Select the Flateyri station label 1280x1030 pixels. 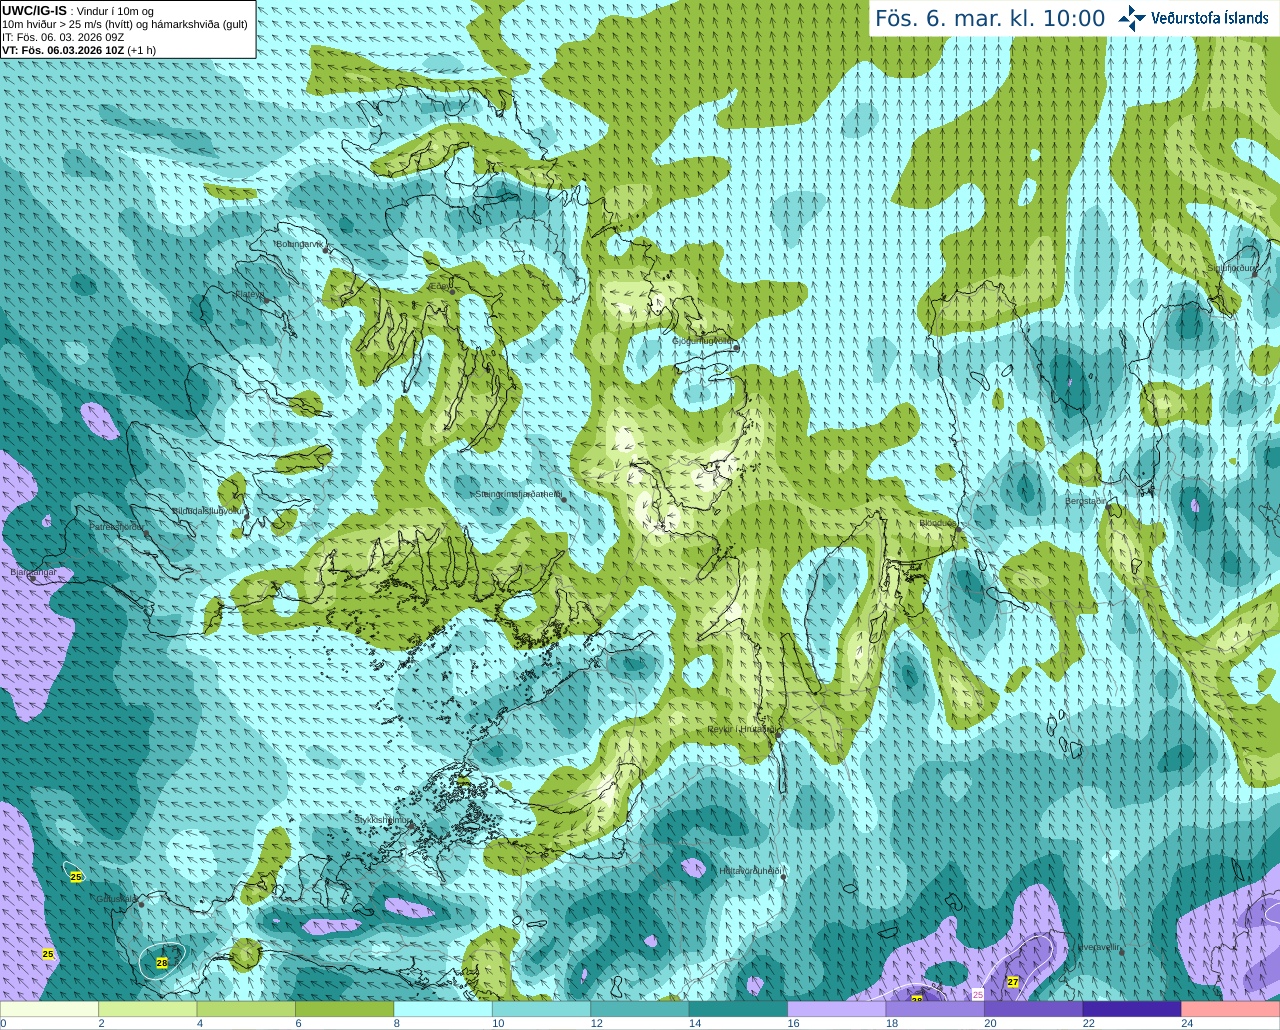click(249, 294)
